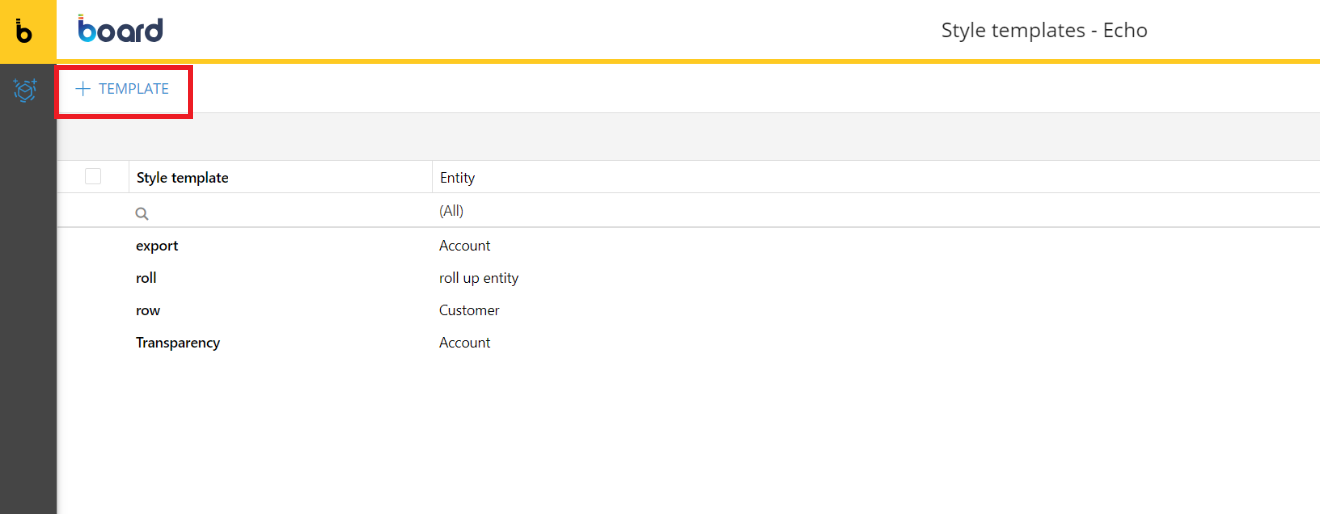Click the Style templates - Echo page title

click(1044, 31)
